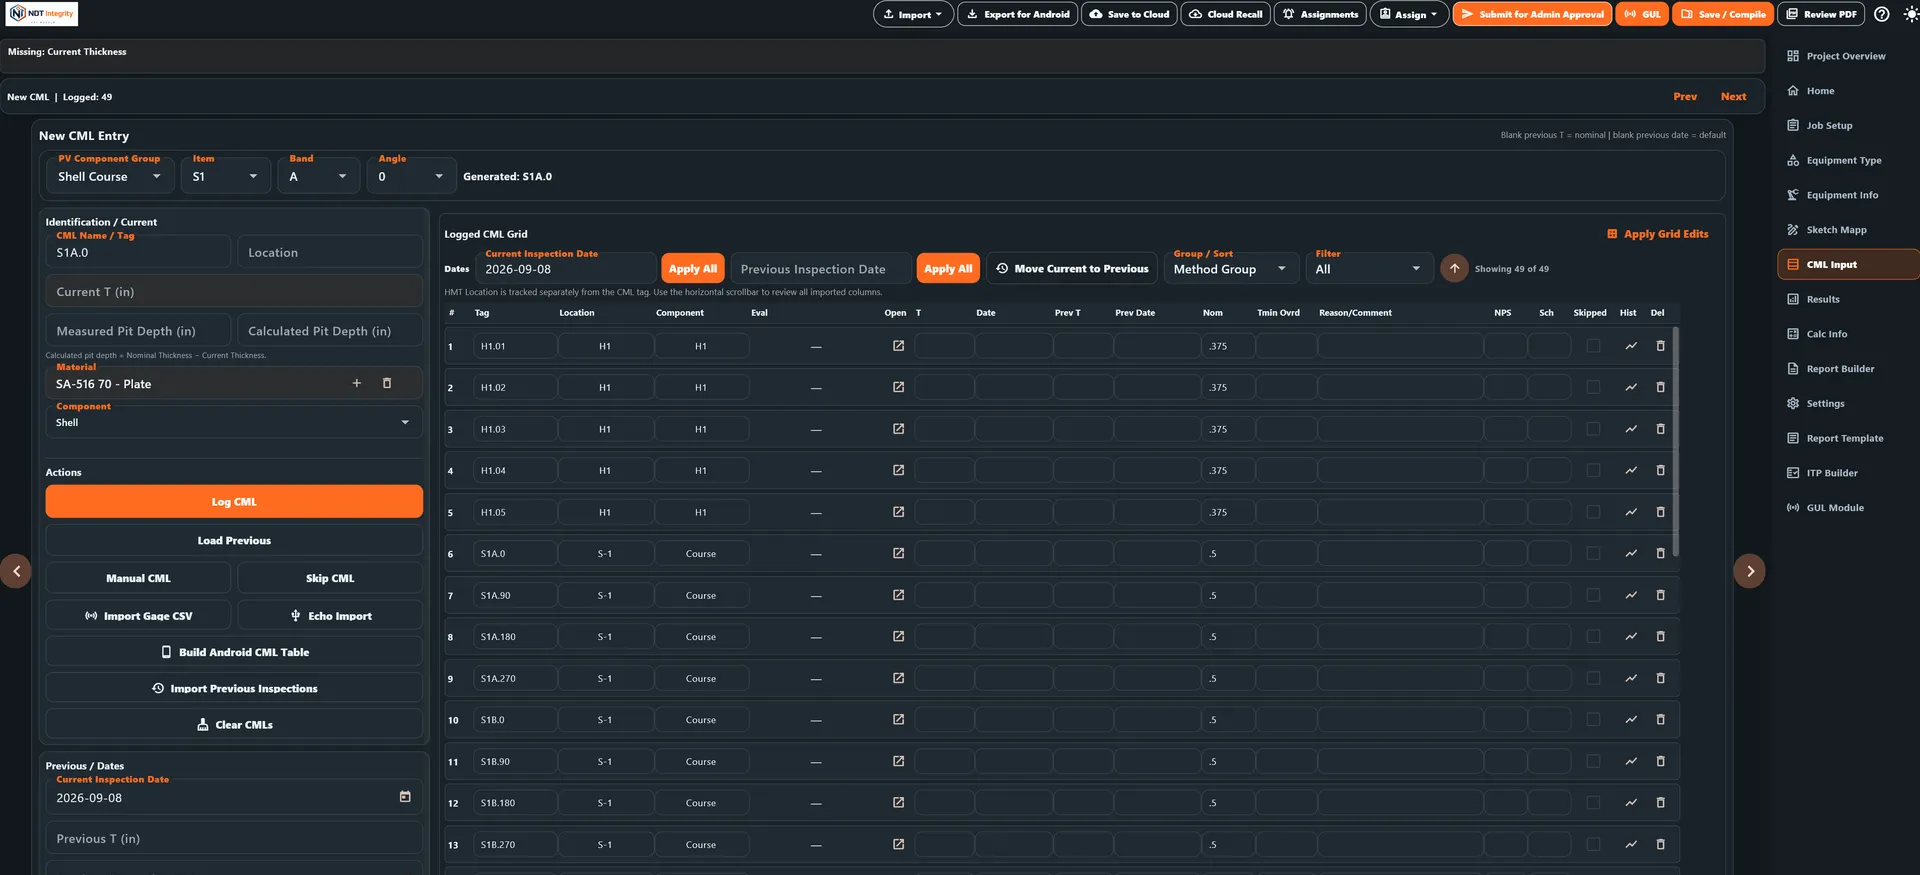Click the Current T (in) input field
The width and height of the screenshot is (1920, 875).
click(234, 292)
